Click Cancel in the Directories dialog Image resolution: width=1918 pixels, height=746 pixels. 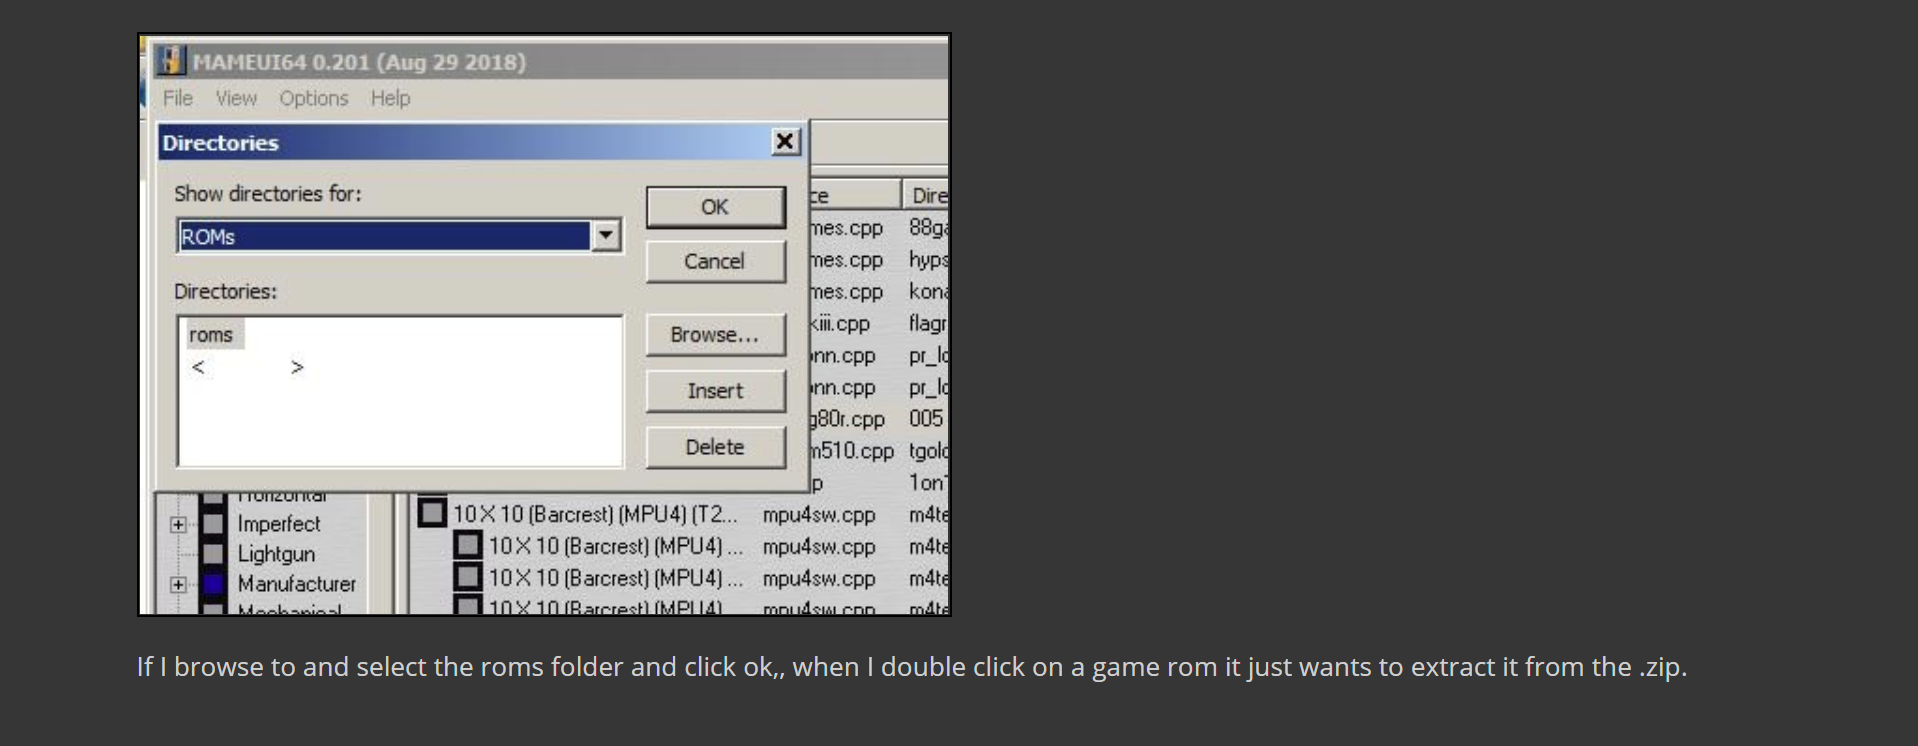[715, 261]
